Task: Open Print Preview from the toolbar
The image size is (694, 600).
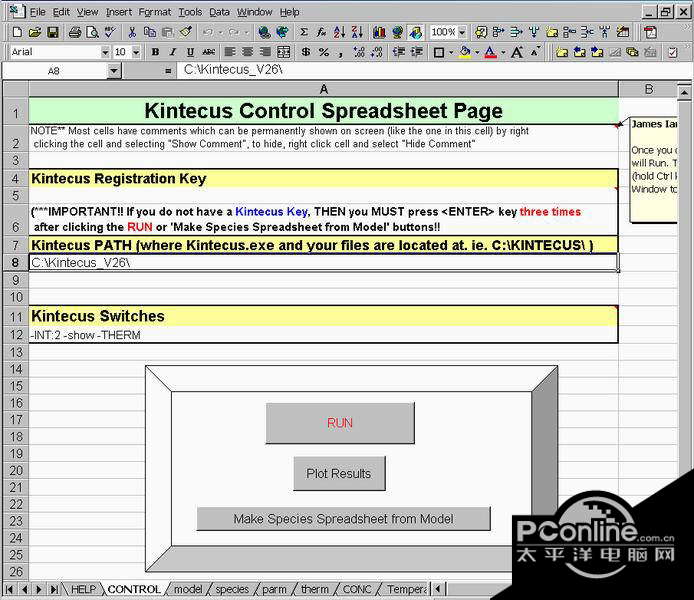Action: [93, 32]
